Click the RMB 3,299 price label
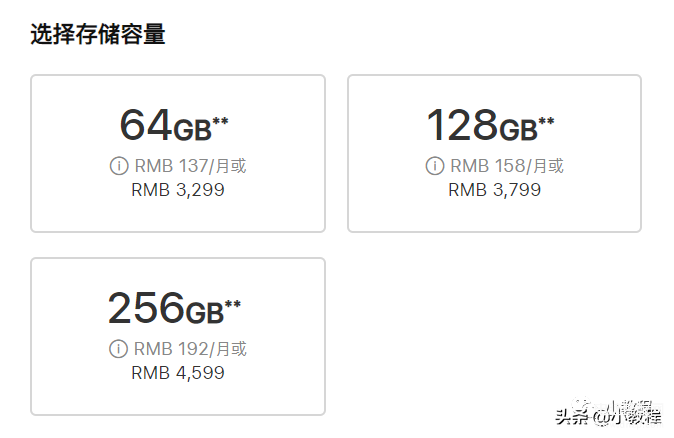The width and height of the screenshot is (674, 438). click(178, 190)
